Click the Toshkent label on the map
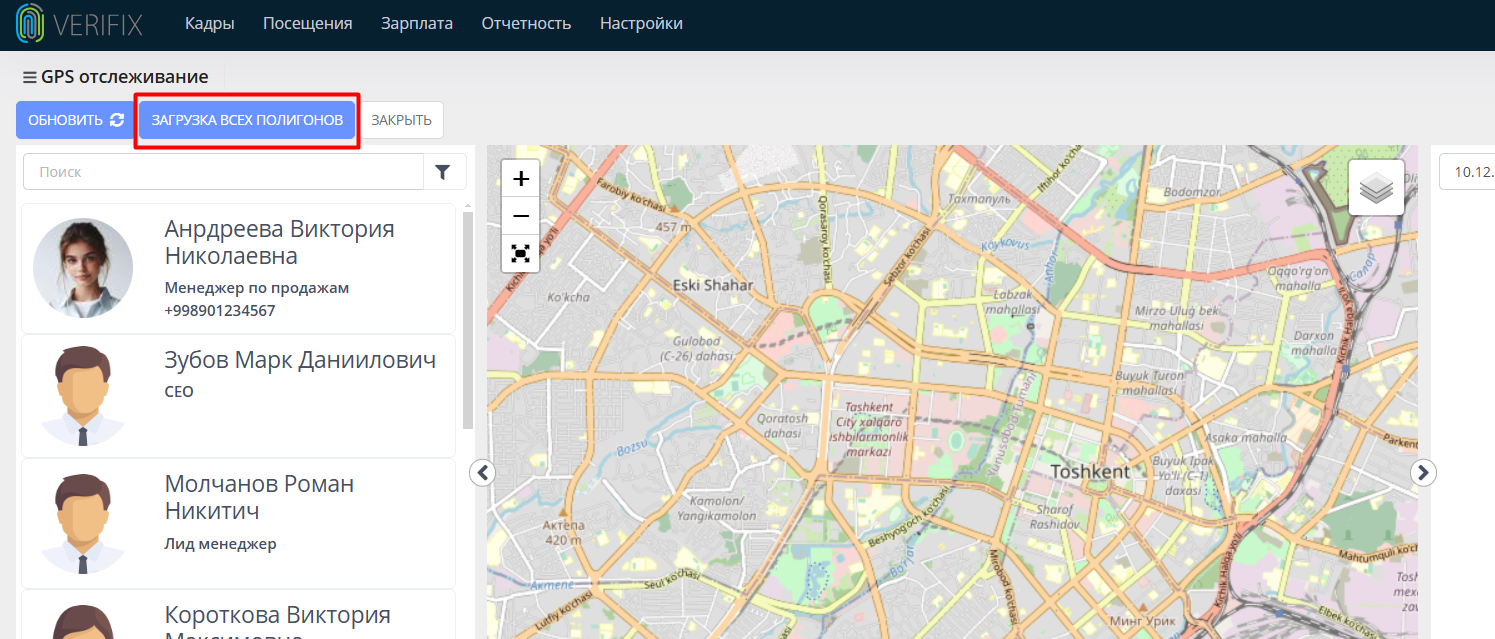 [x=1090, y=472]
